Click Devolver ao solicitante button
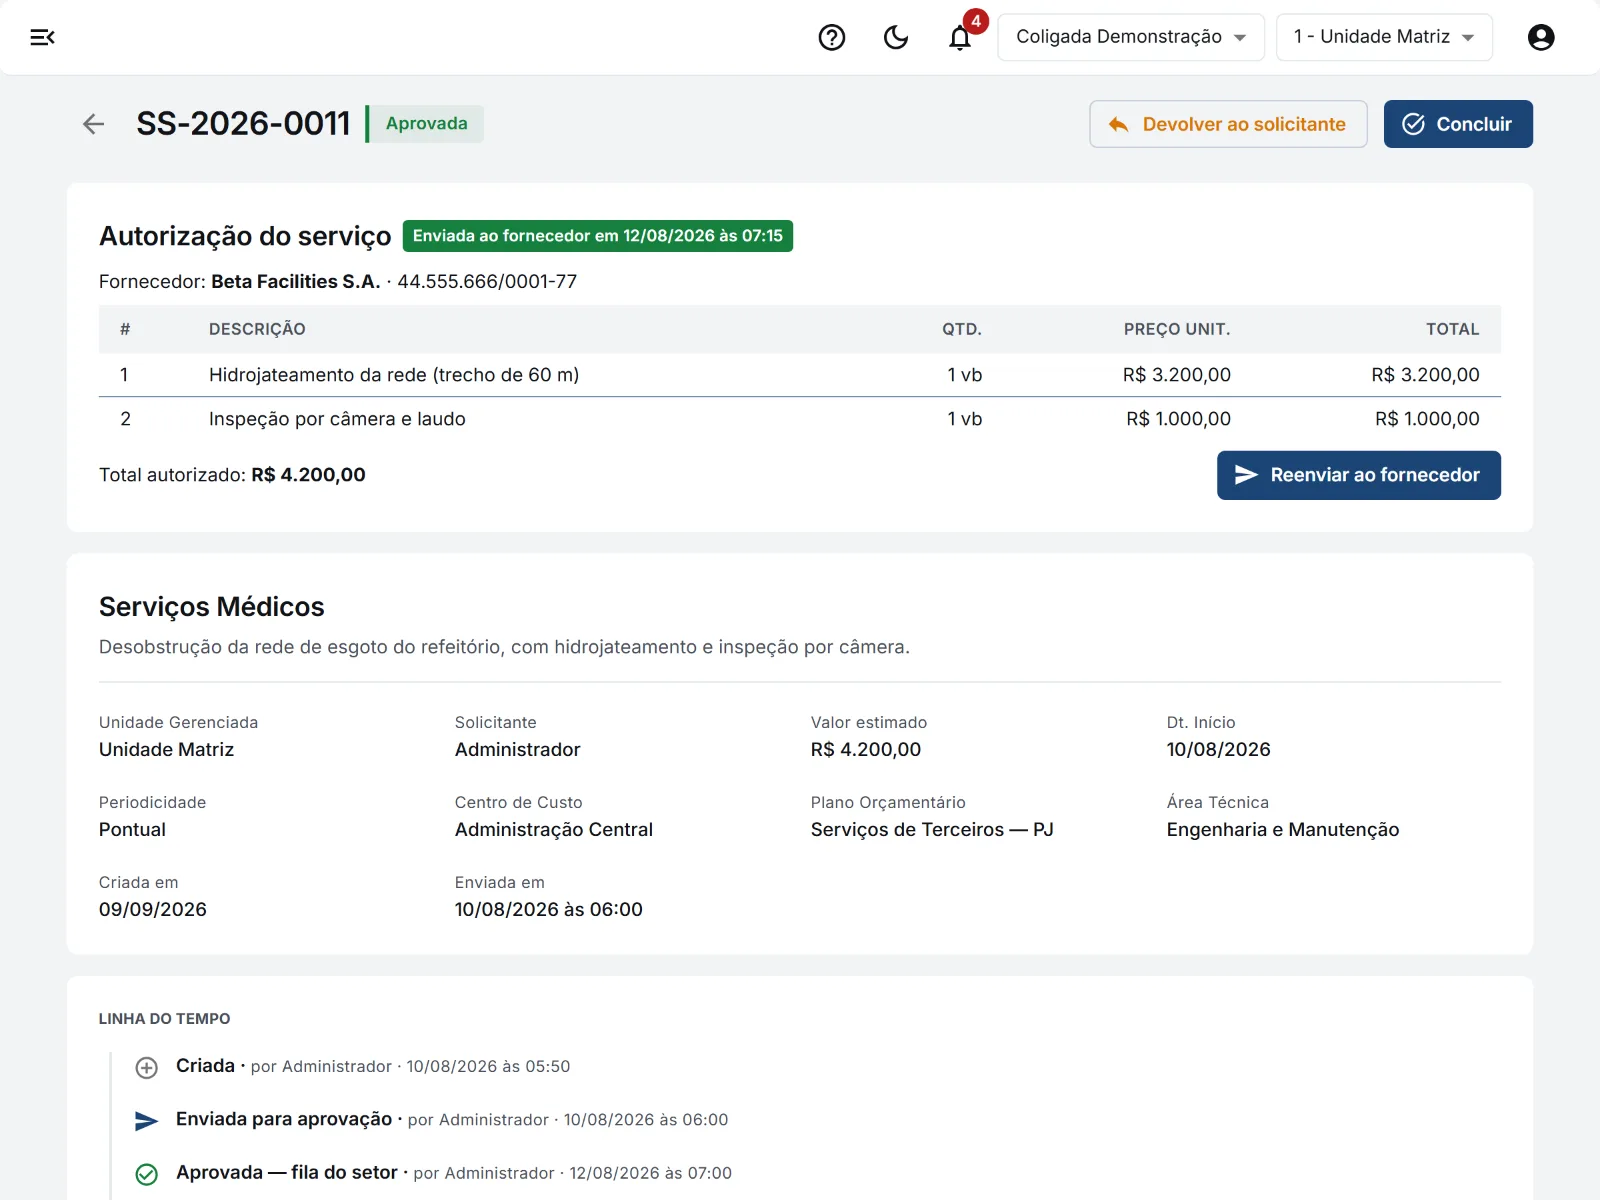Image resolution: width=1600 pixels, height=1200 pixels. click(1228, 124)
